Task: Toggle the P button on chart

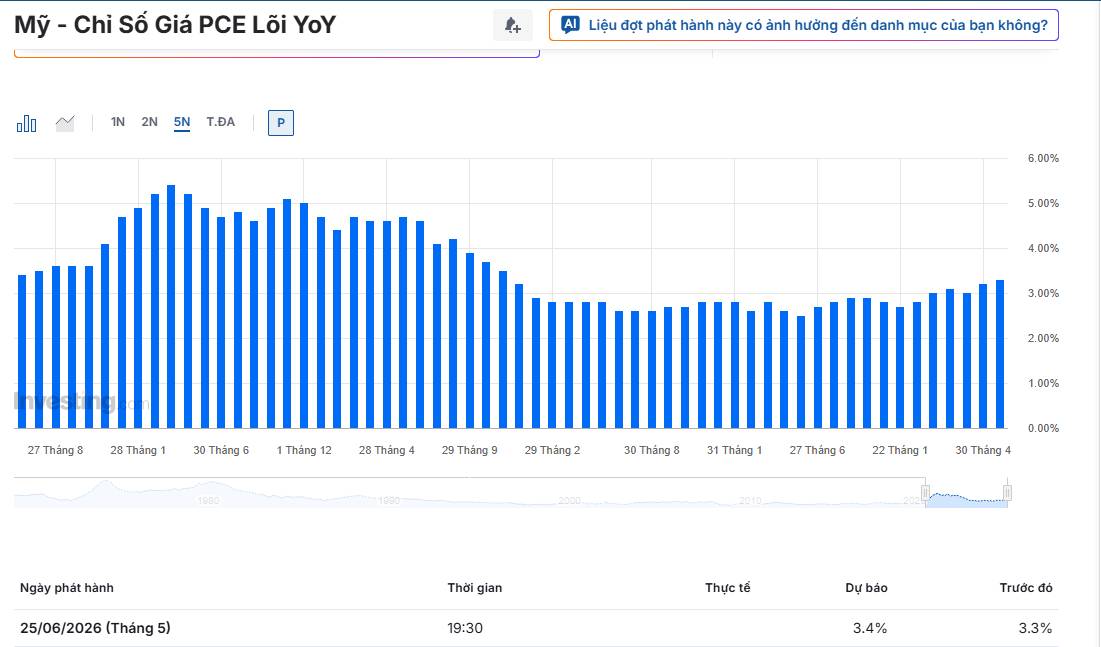Action: coord(281,123)
